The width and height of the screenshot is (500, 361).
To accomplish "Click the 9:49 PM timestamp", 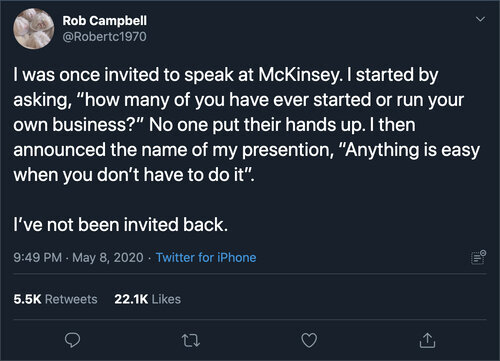I will [37, 258].
